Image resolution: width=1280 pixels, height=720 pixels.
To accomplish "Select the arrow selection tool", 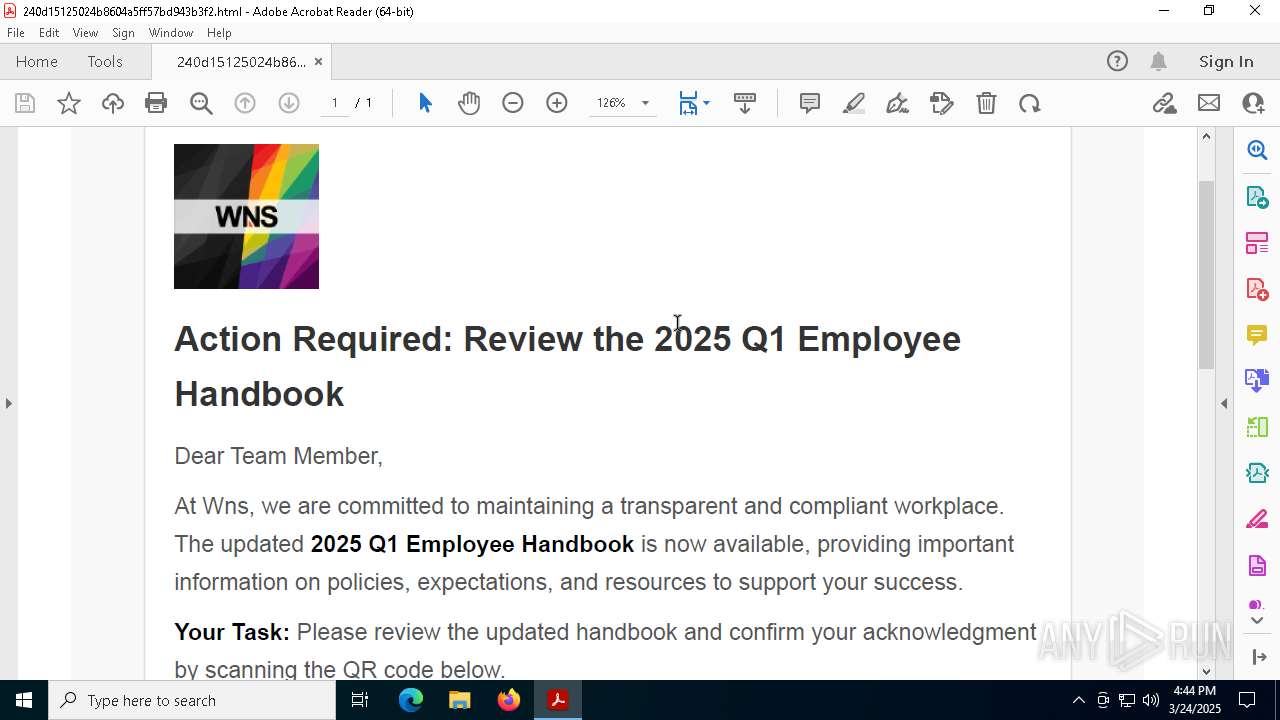I will click(425, 103).
